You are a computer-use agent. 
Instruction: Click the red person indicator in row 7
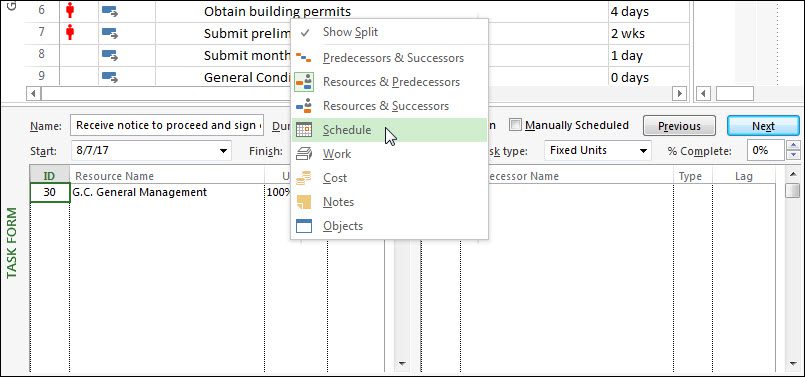[70, 33]
